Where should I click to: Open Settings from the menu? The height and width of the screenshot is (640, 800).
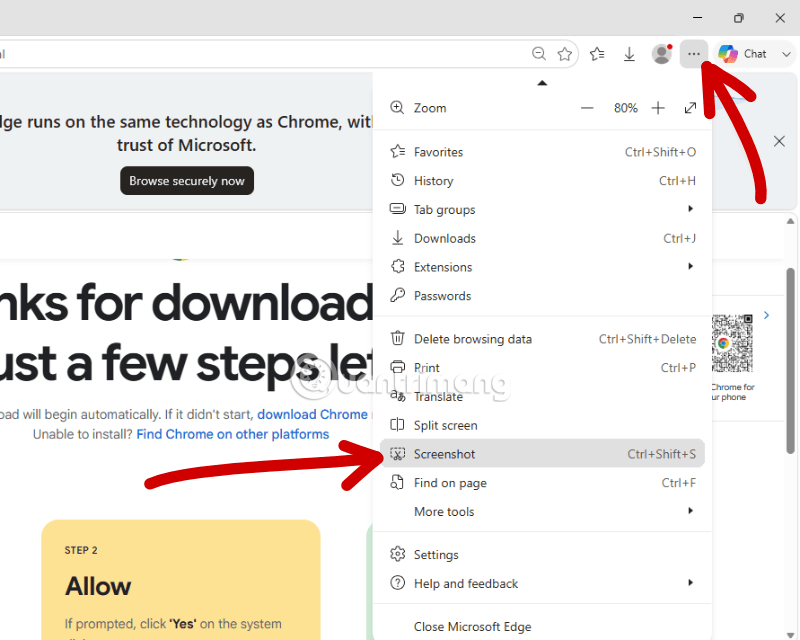tap(542, 554)
